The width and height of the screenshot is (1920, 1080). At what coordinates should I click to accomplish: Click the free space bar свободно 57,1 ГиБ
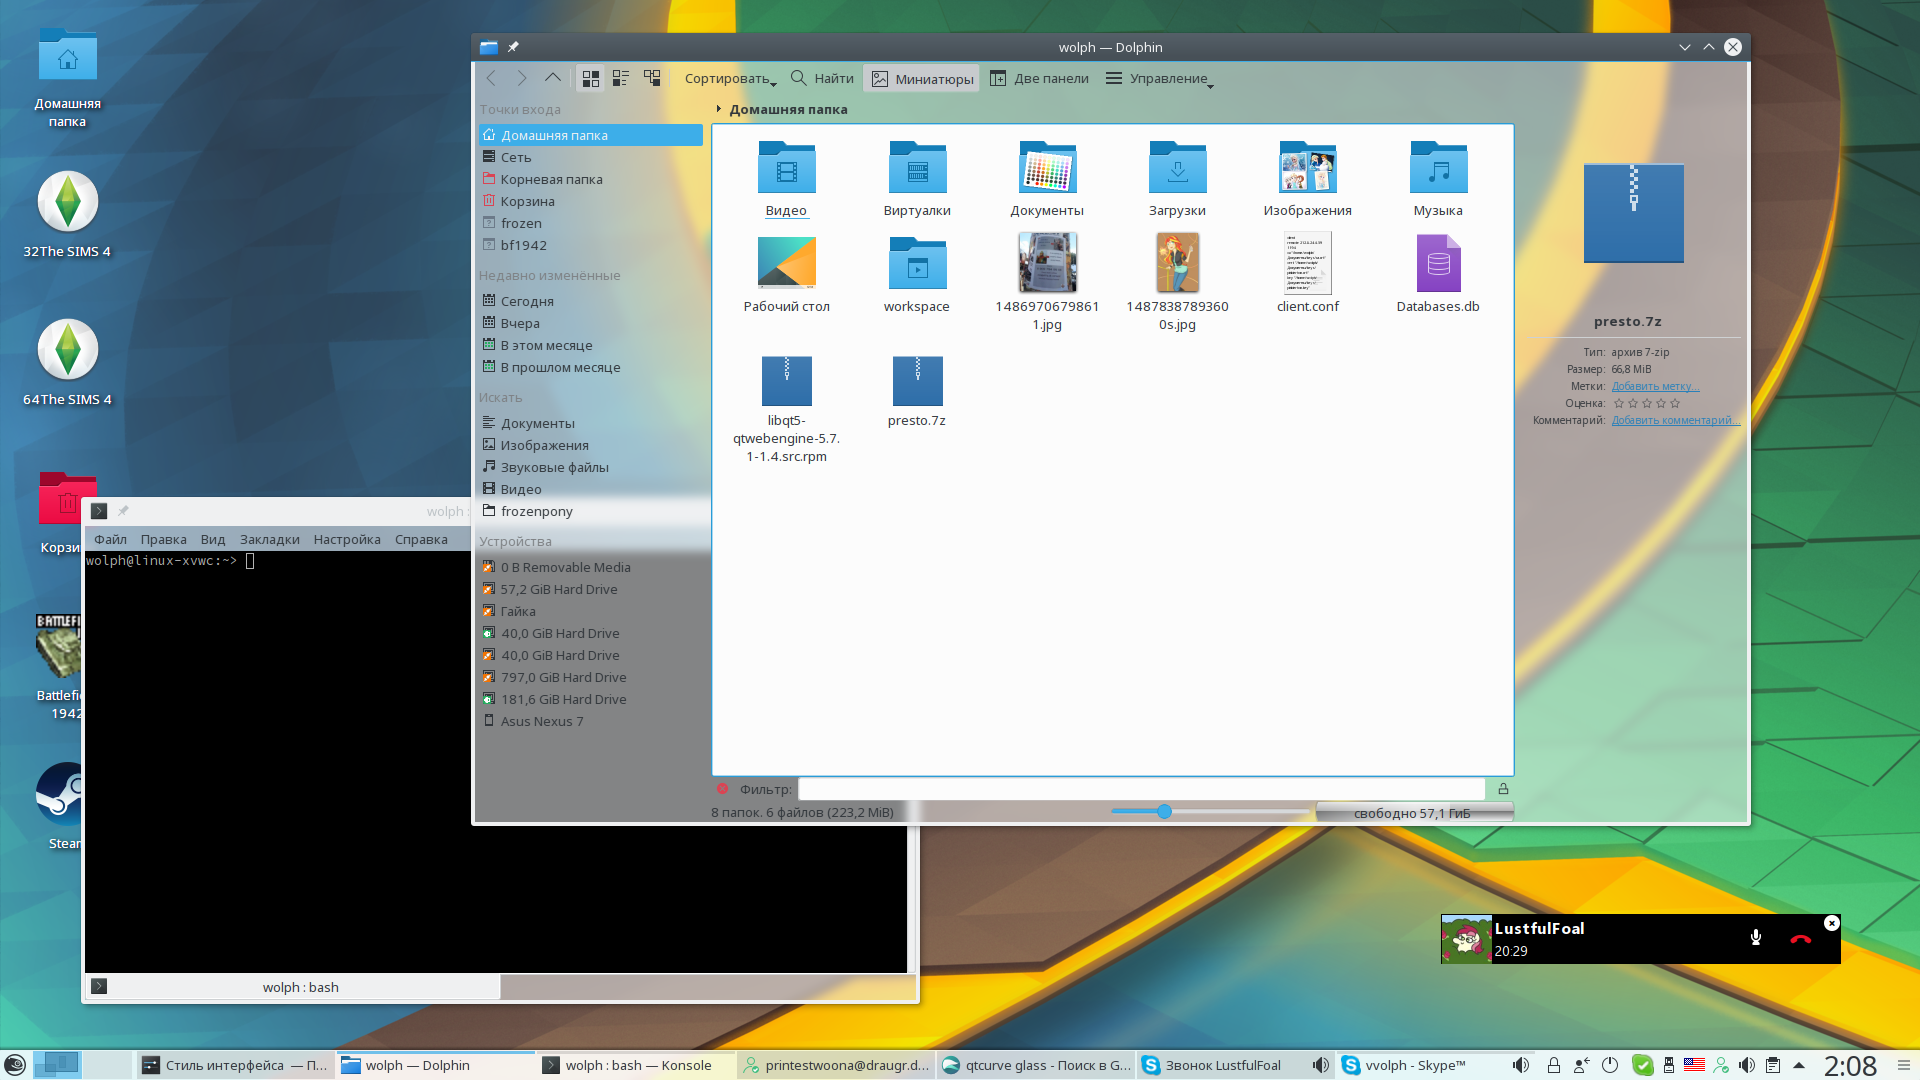(1414, 813)
